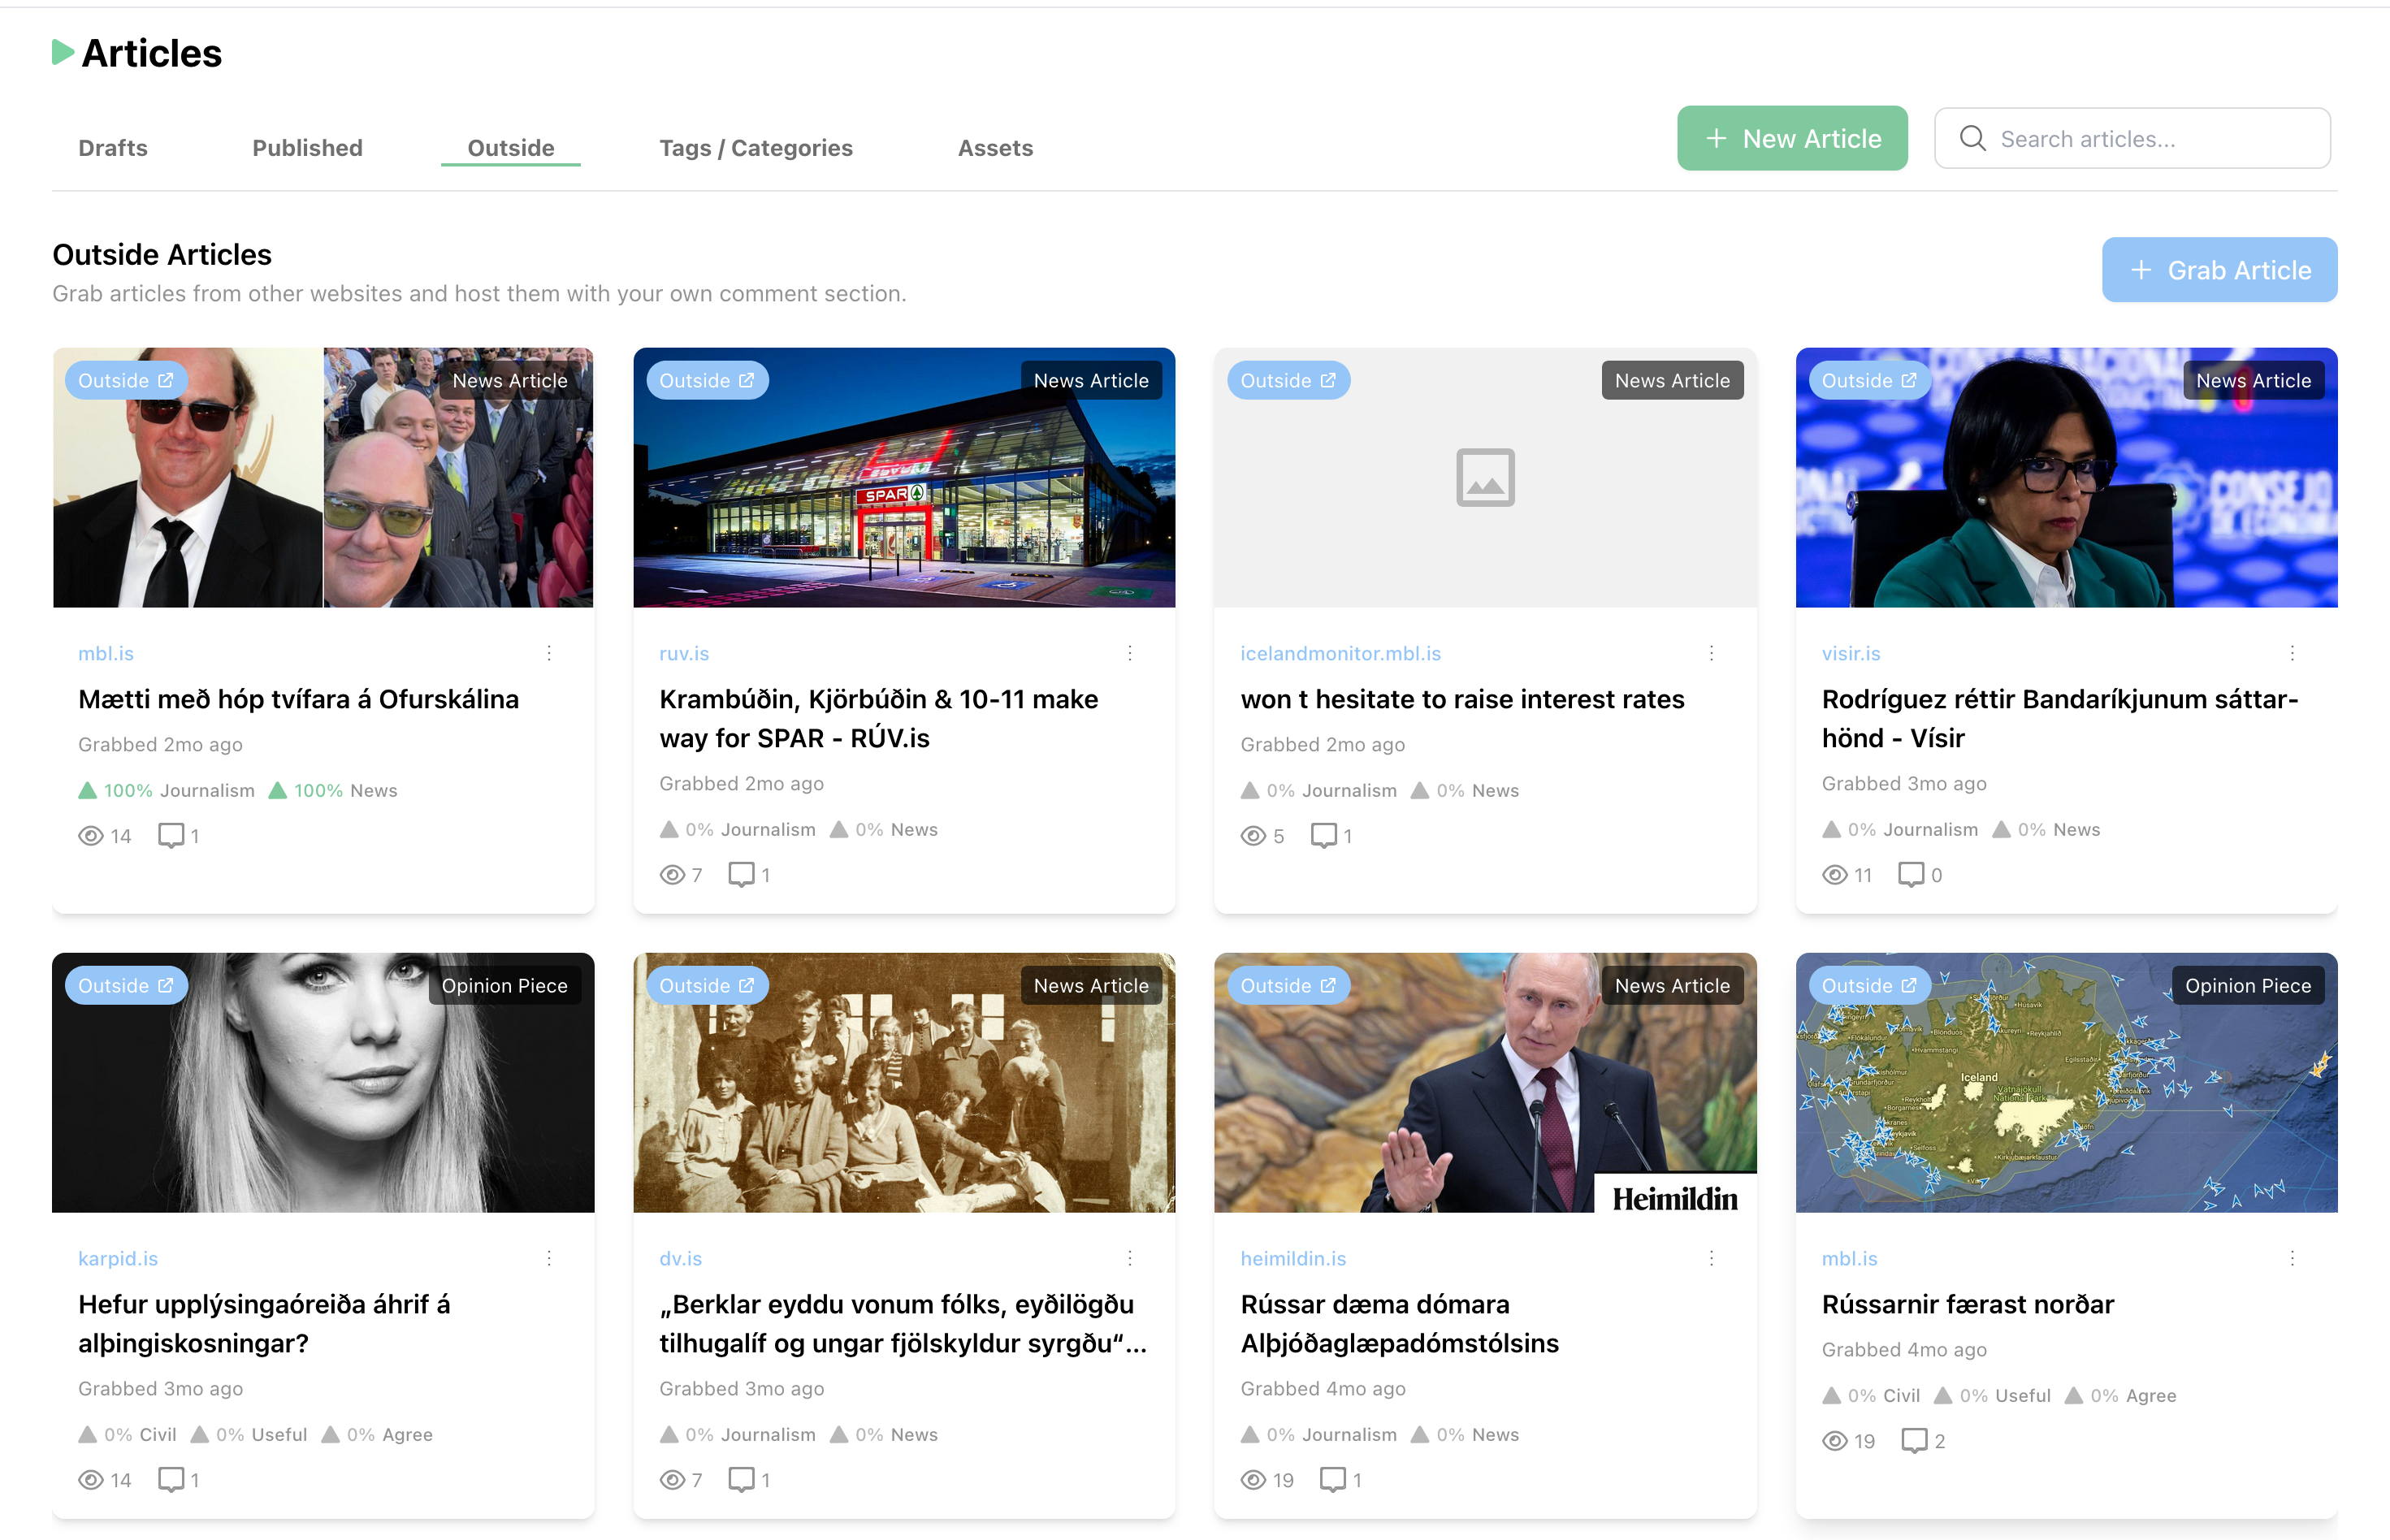This screenshot has width=2390, height=1540.
Task: Click the eye views icon under the SPAR article
Action: (672, 874)
